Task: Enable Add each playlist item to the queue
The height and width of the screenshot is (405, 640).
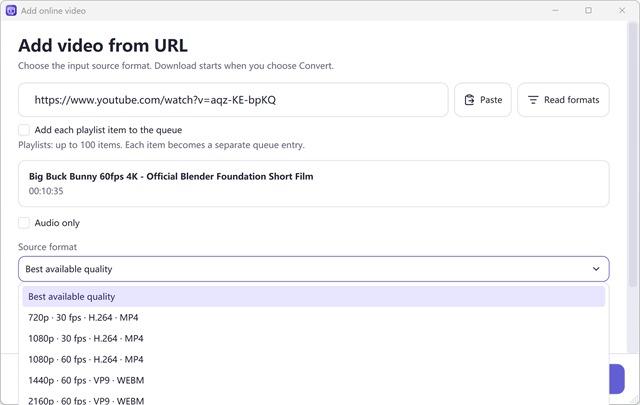Action: (24, 130)
